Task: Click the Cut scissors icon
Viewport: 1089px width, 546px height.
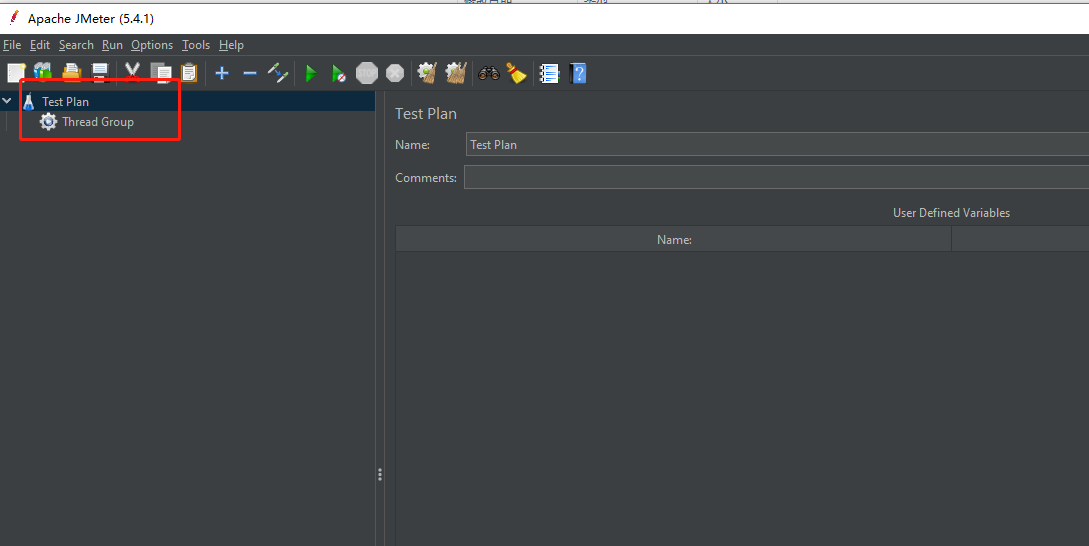Action: (x=132, y=73)
